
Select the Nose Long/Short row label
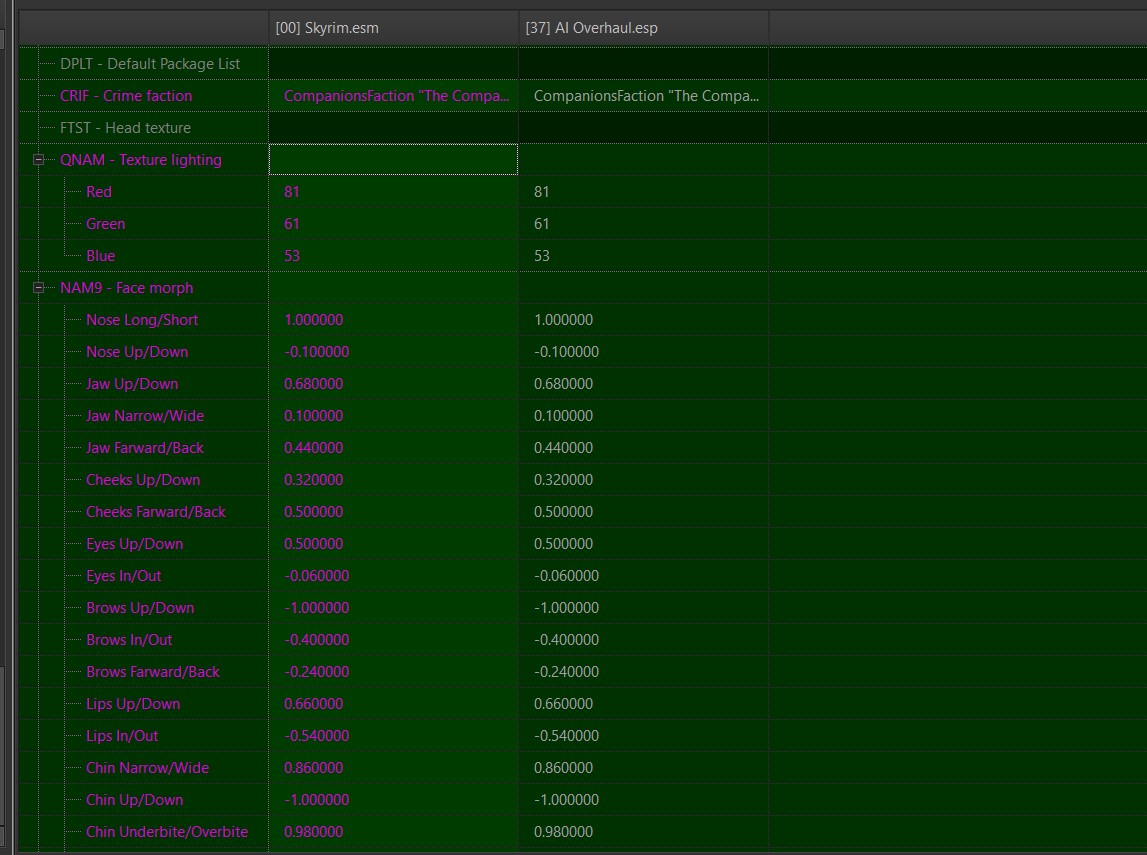(142, 320)
